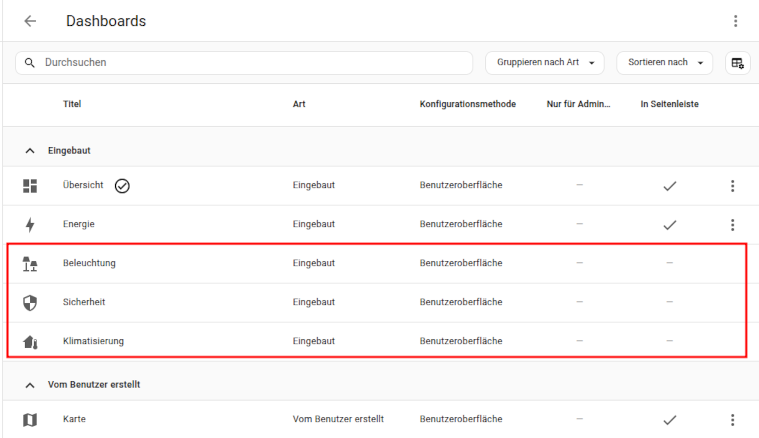Viewport: 759px width, 438px height.
Task: Sort by In Seitenleiste column header
Action: tap(669, 104)
